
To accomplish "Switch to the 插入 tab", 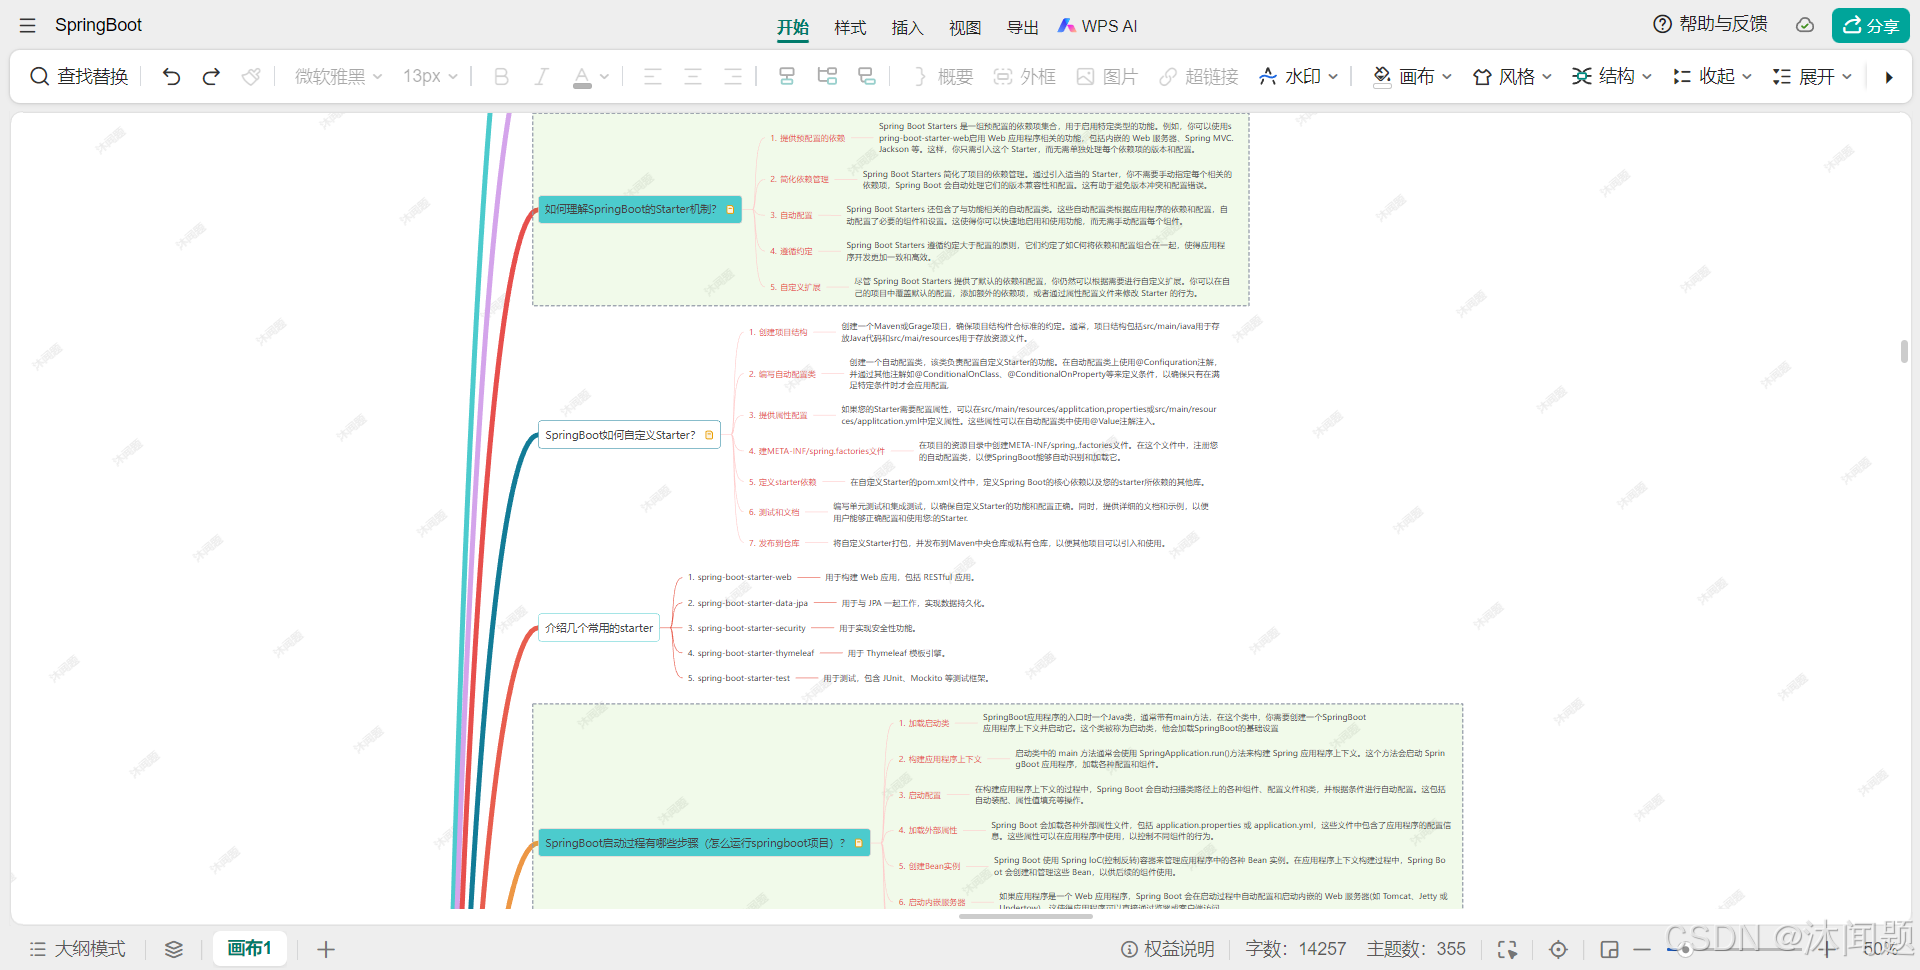I will pyautogui.click(x=907, y=27).
